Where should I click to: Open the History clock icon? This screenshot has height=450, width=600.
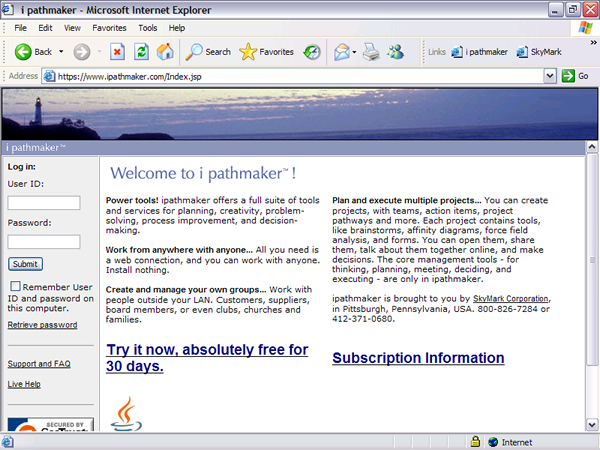click(312, 52)
